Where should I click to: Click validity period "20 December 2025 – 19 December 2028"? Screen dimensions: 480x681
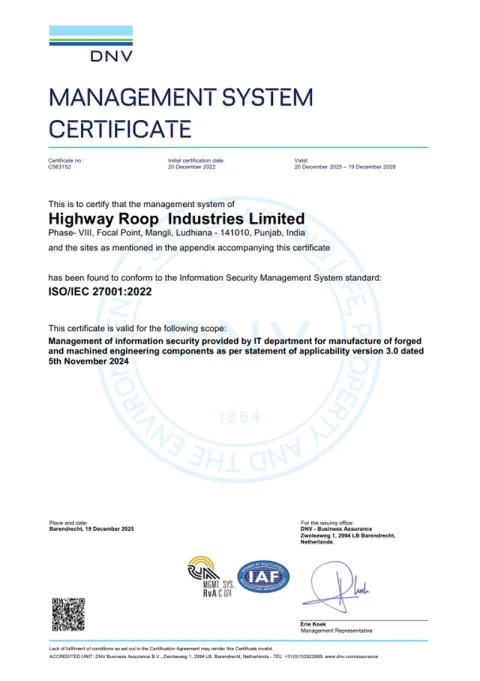(345, 167)
